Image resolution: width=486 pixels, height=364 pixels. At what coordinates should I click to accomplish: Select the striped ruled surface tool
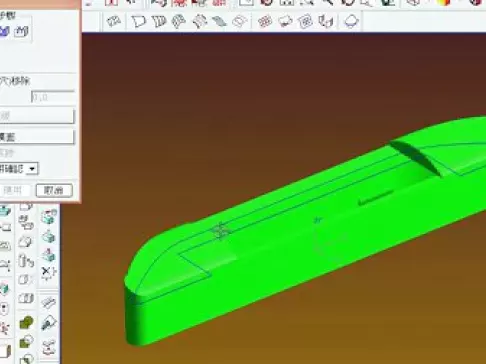point(159,22)
